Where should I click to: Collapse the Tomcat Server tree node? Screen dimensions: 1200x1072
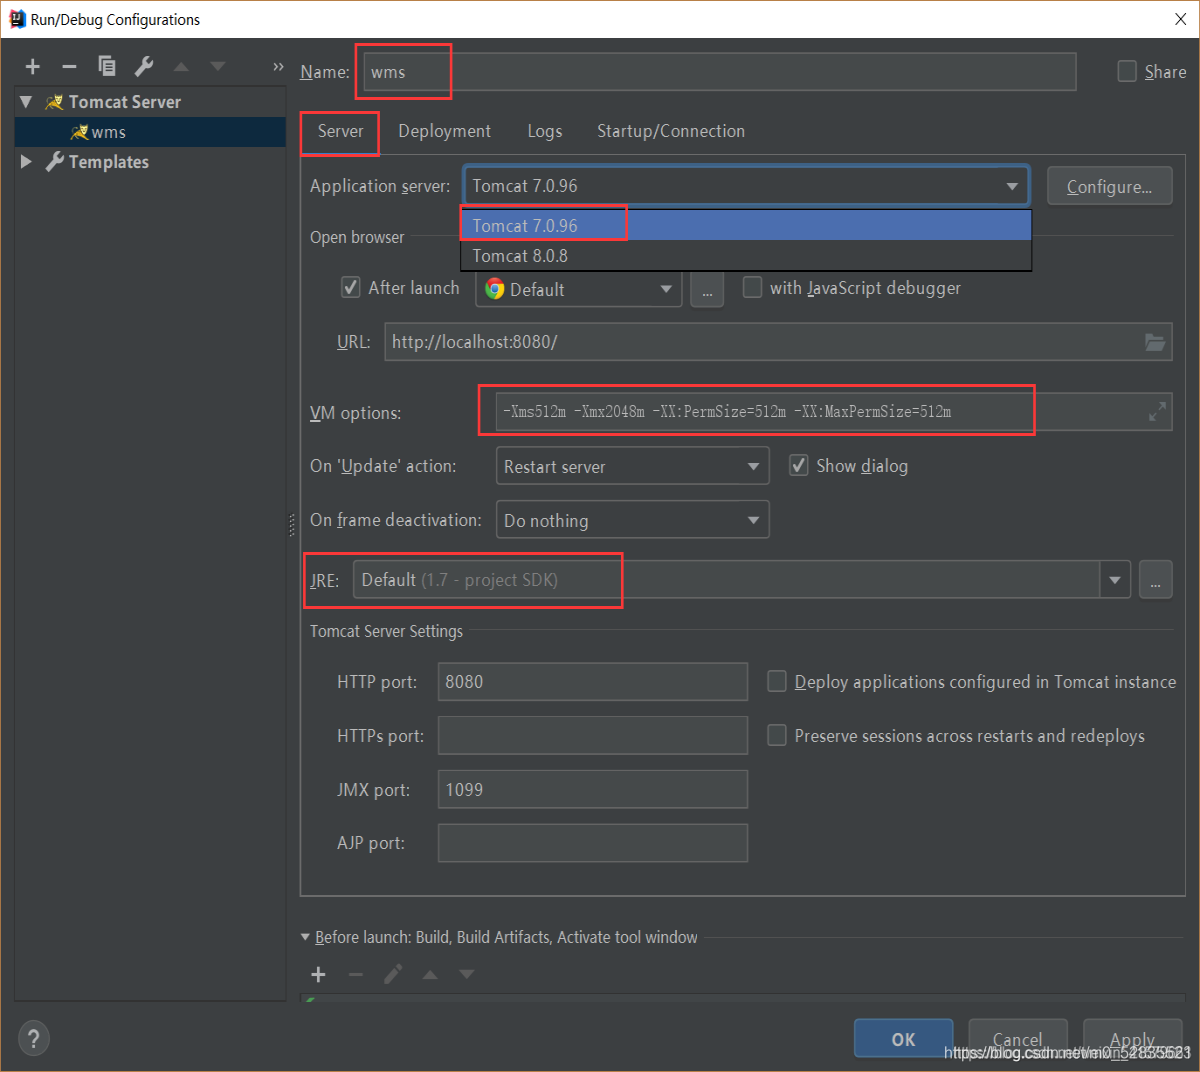click(26, 102)
